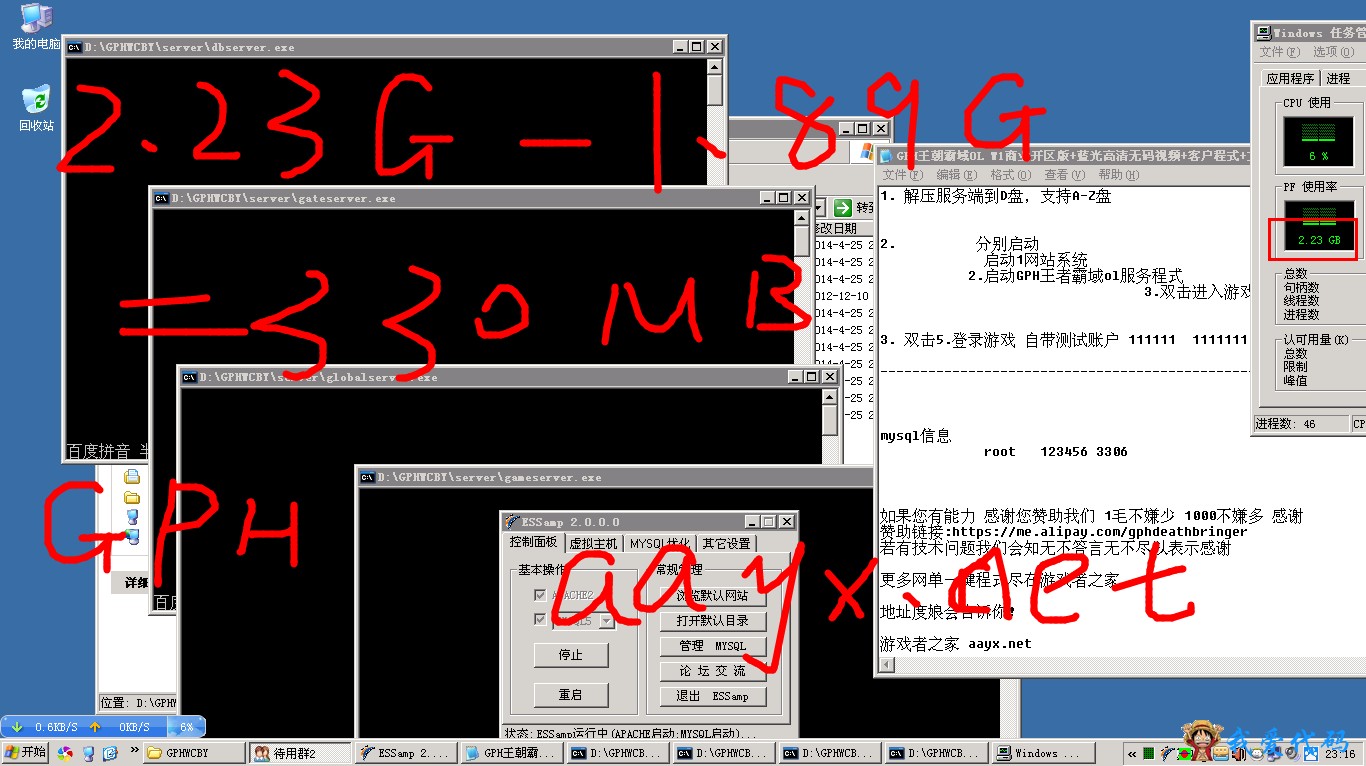
Task: Click 'mysql信息' line in Notepad
Action: tap(915, 436)
